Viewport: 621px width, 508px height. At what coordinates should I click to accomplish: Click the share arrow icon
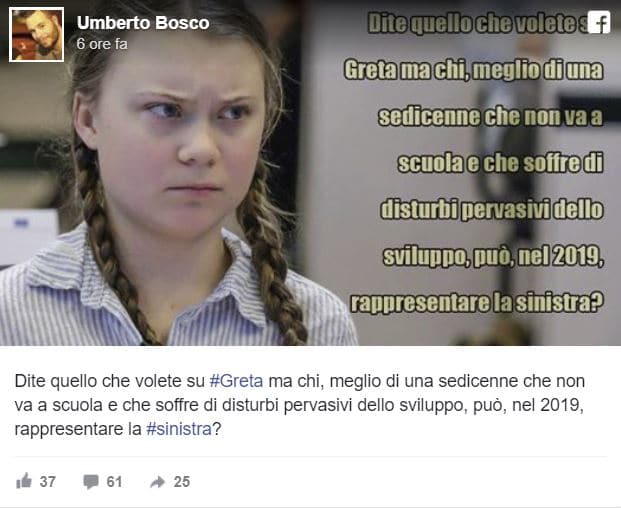point(158,482)
